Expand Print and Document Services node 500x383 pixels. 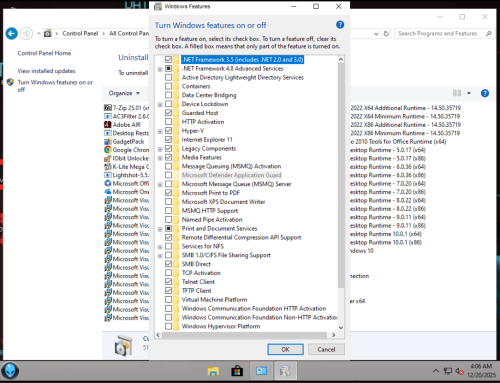tap(160, 229)
